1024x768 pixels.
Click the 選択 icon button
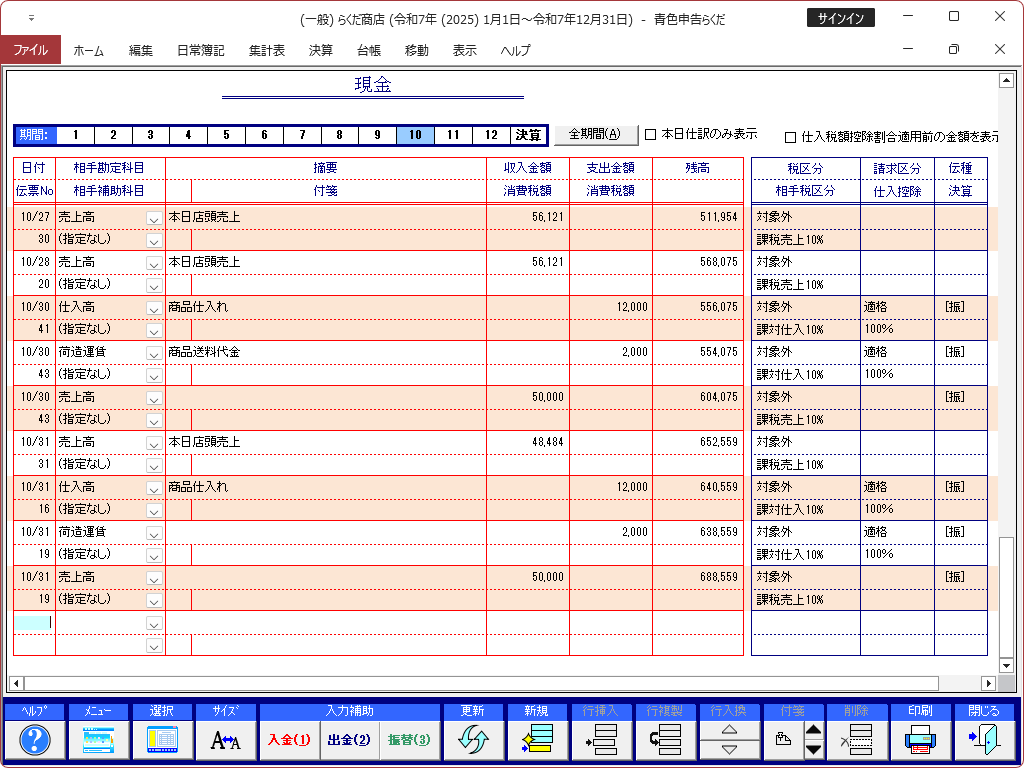point(161,740)
